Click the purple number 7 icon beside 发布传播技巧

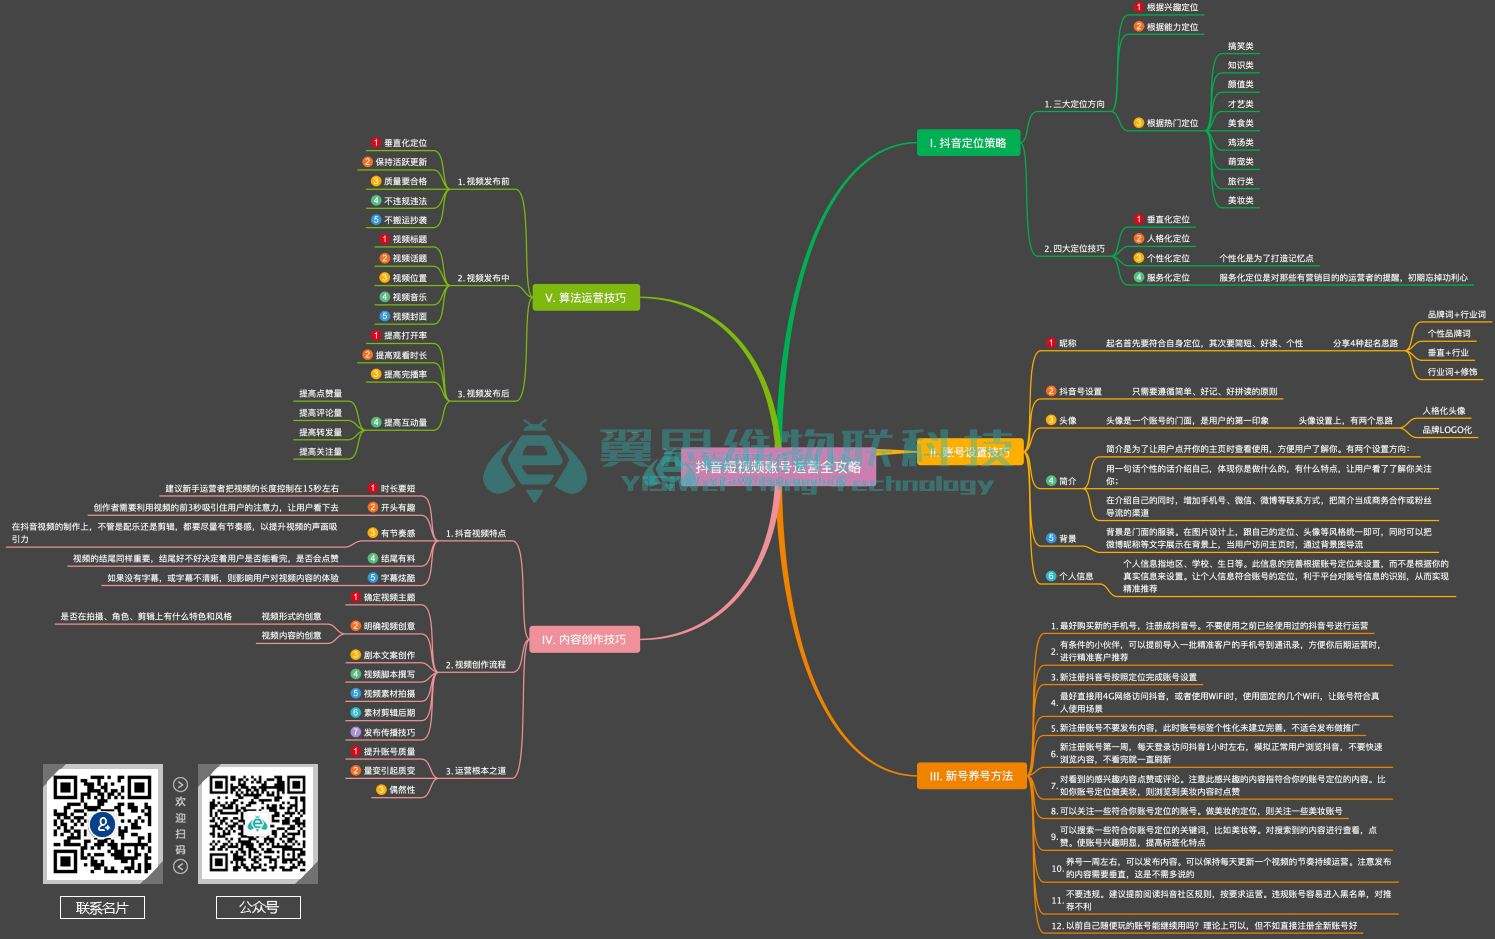[355, 732]
